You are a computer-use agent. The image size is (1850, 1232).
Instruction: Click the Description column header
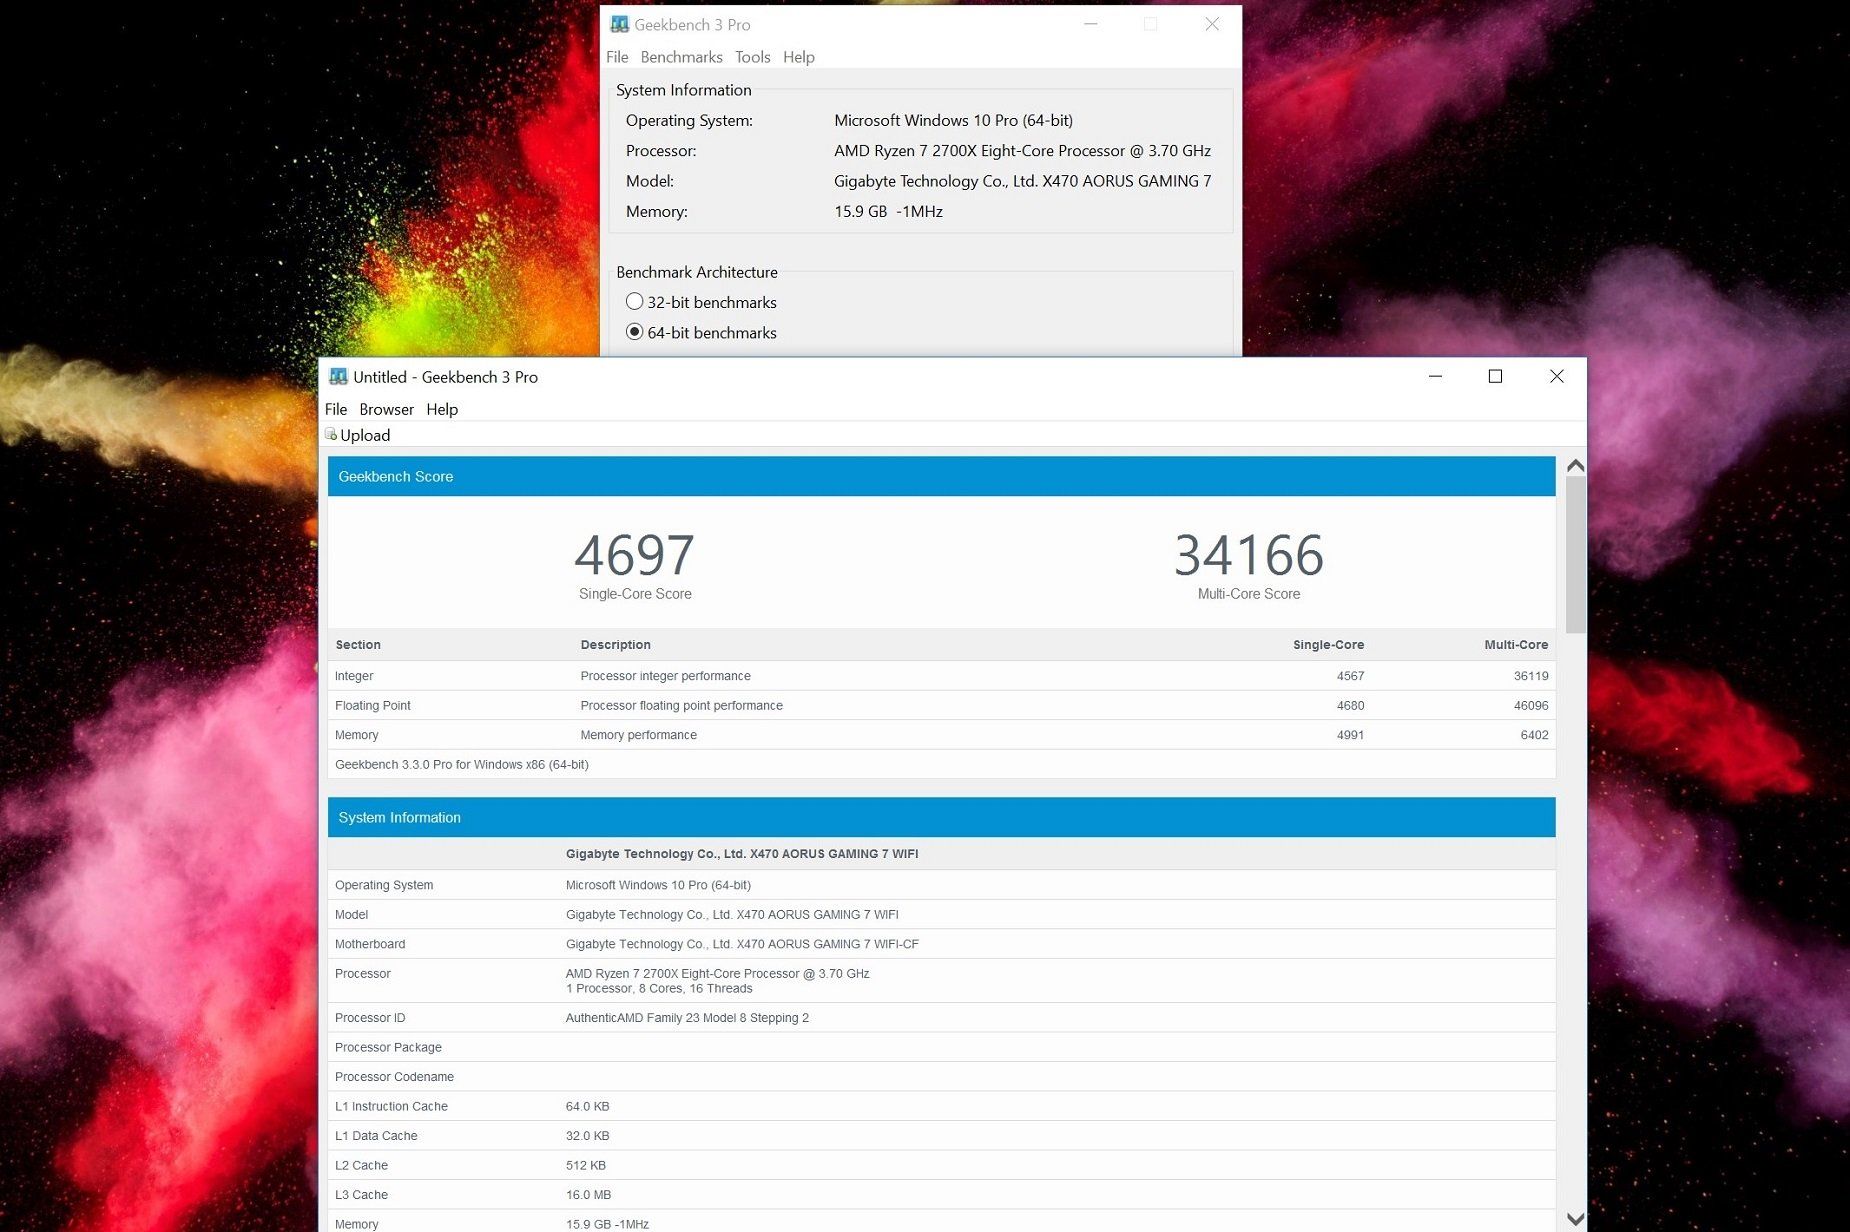click(x=615, y=645)
